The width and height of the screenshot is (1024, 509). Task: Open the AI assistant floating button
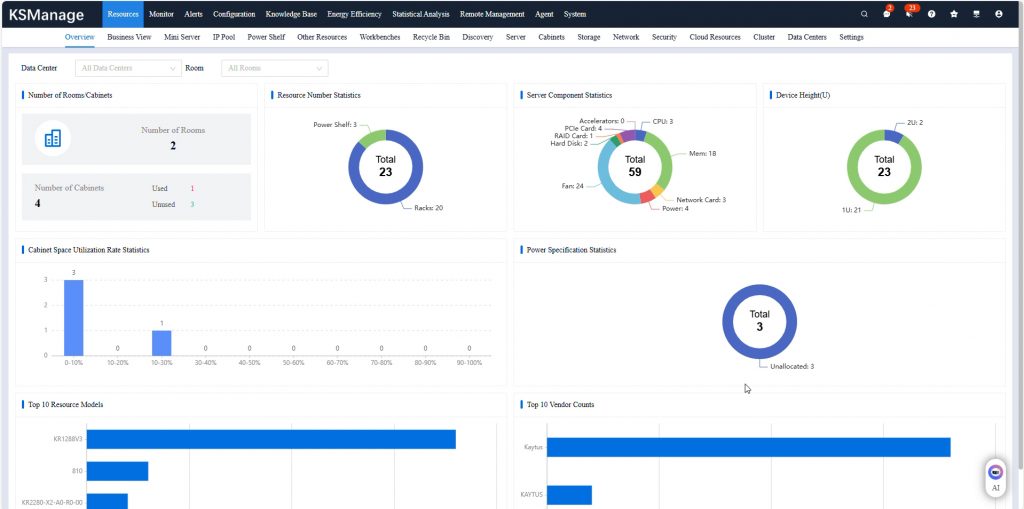tap(995, 476)
